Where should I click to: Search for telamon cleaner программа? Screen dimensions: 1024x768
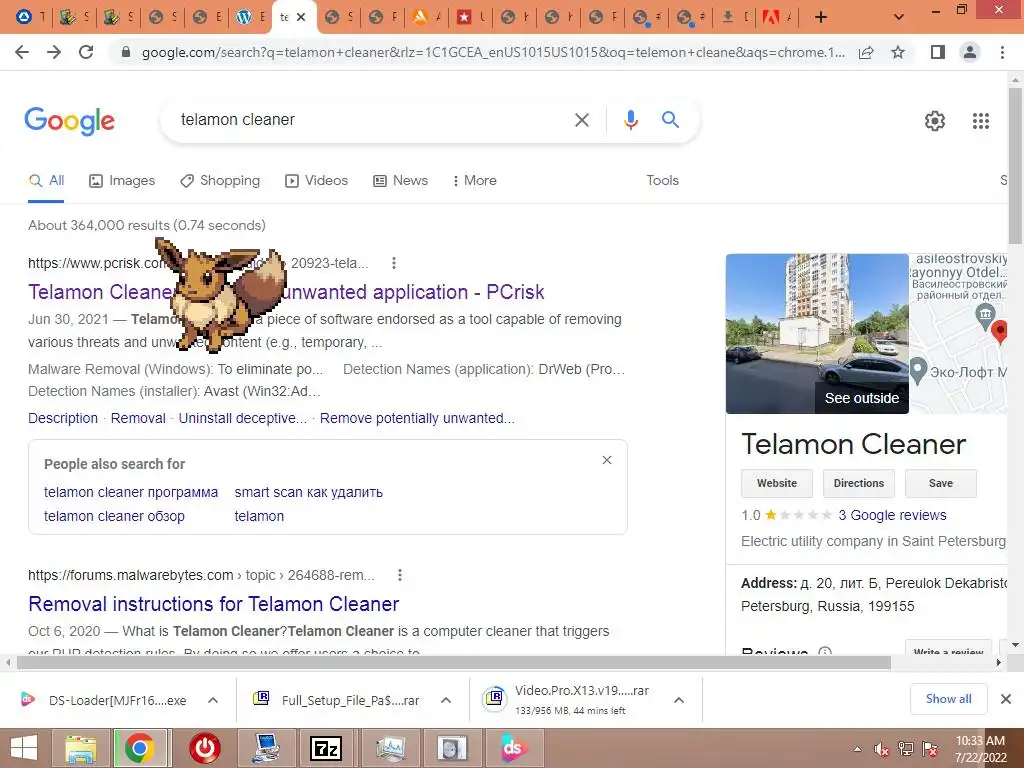pos(131,492)
